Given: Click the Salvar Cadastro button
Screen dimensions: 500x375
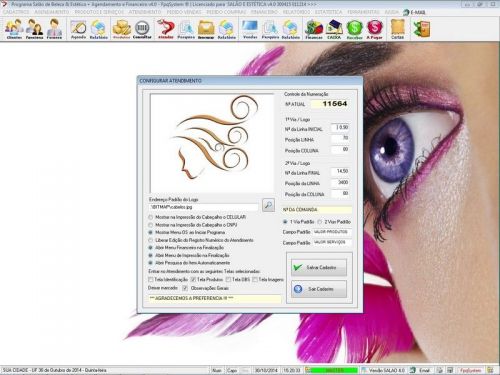Looking at the screenshot, I should coord(319,268).
